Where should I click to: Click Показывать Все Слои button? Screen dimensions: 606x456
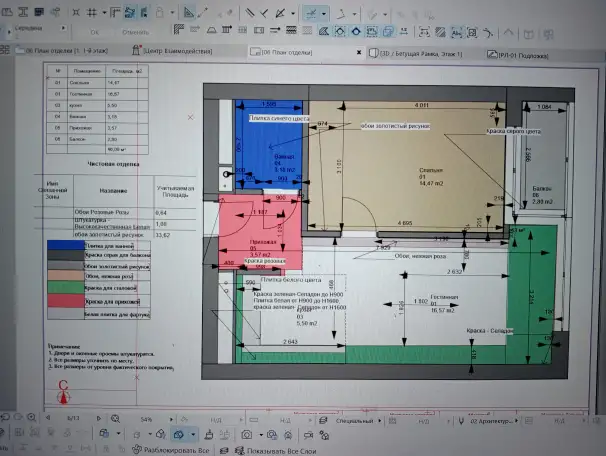[x=276, y=451]
